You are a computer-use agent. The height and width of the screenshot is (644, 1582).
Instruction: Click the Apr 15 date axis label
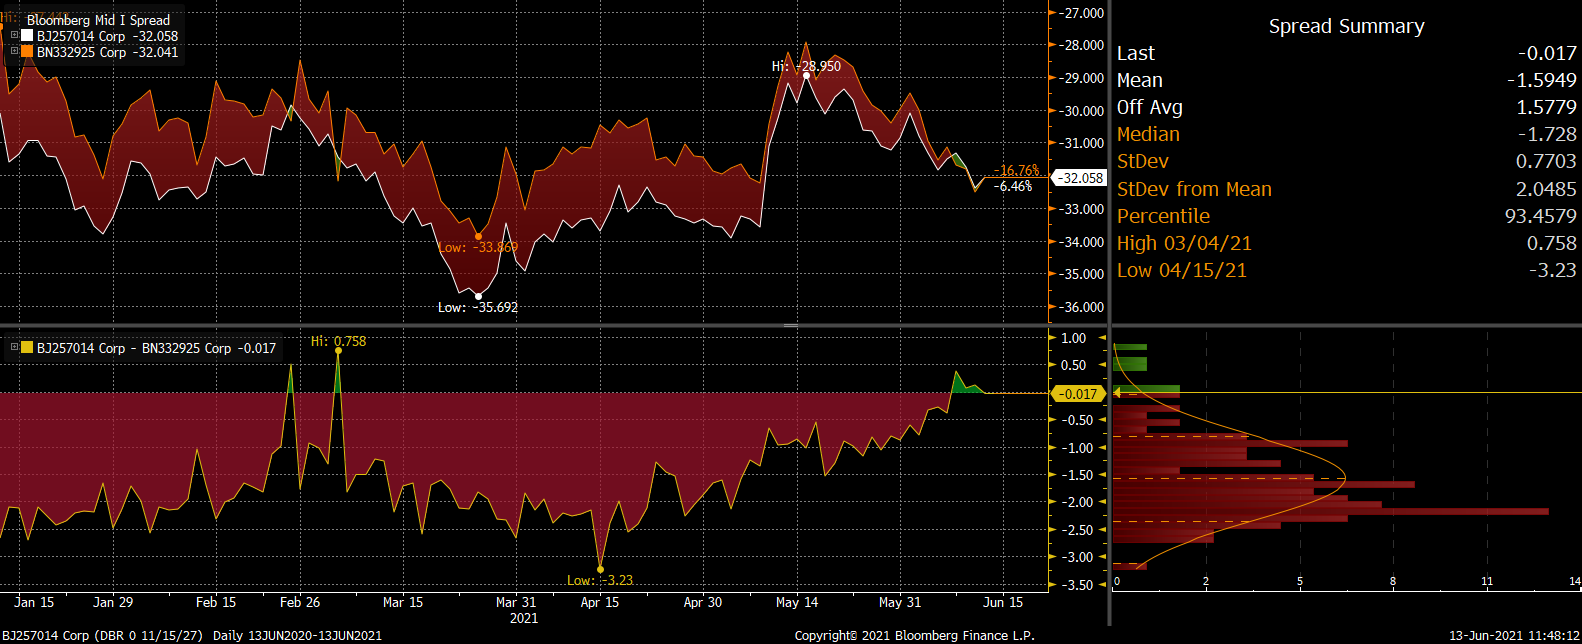600,602
